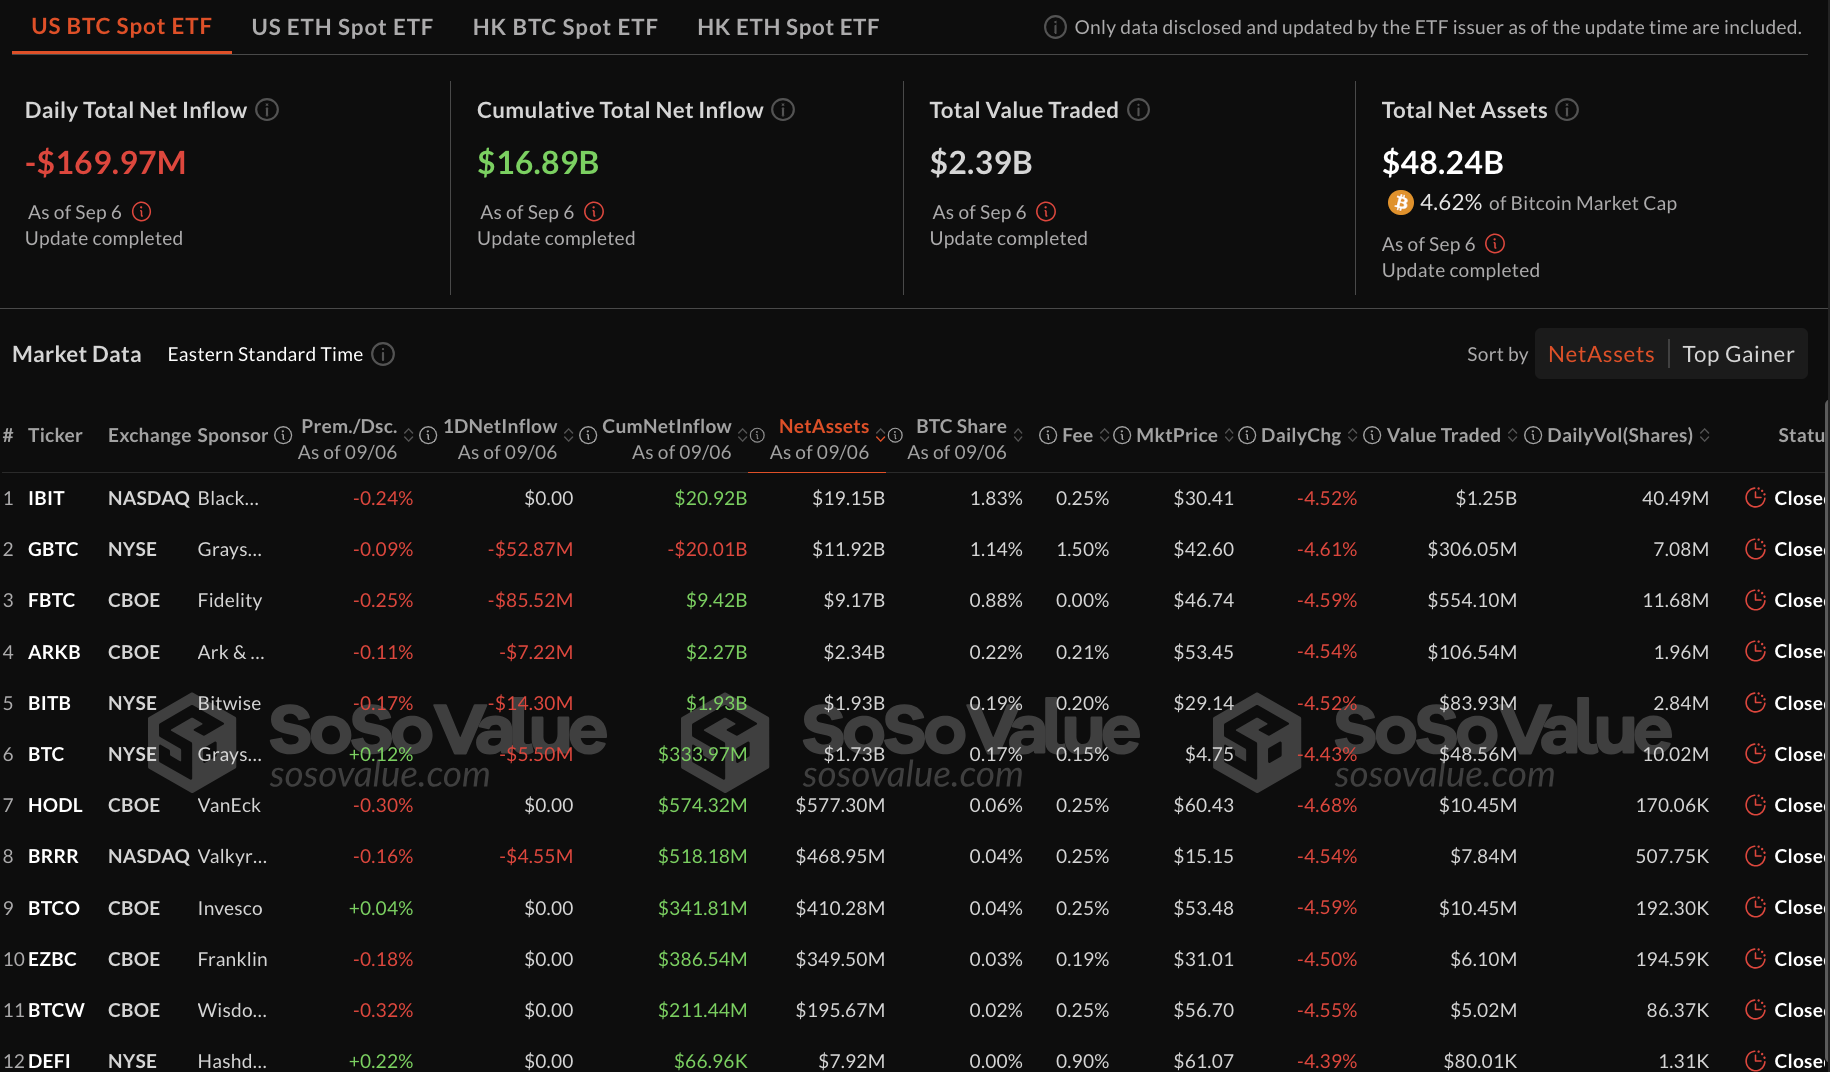Click the info icon beside the ETF issuer data notice

(x=1055, y=27)
